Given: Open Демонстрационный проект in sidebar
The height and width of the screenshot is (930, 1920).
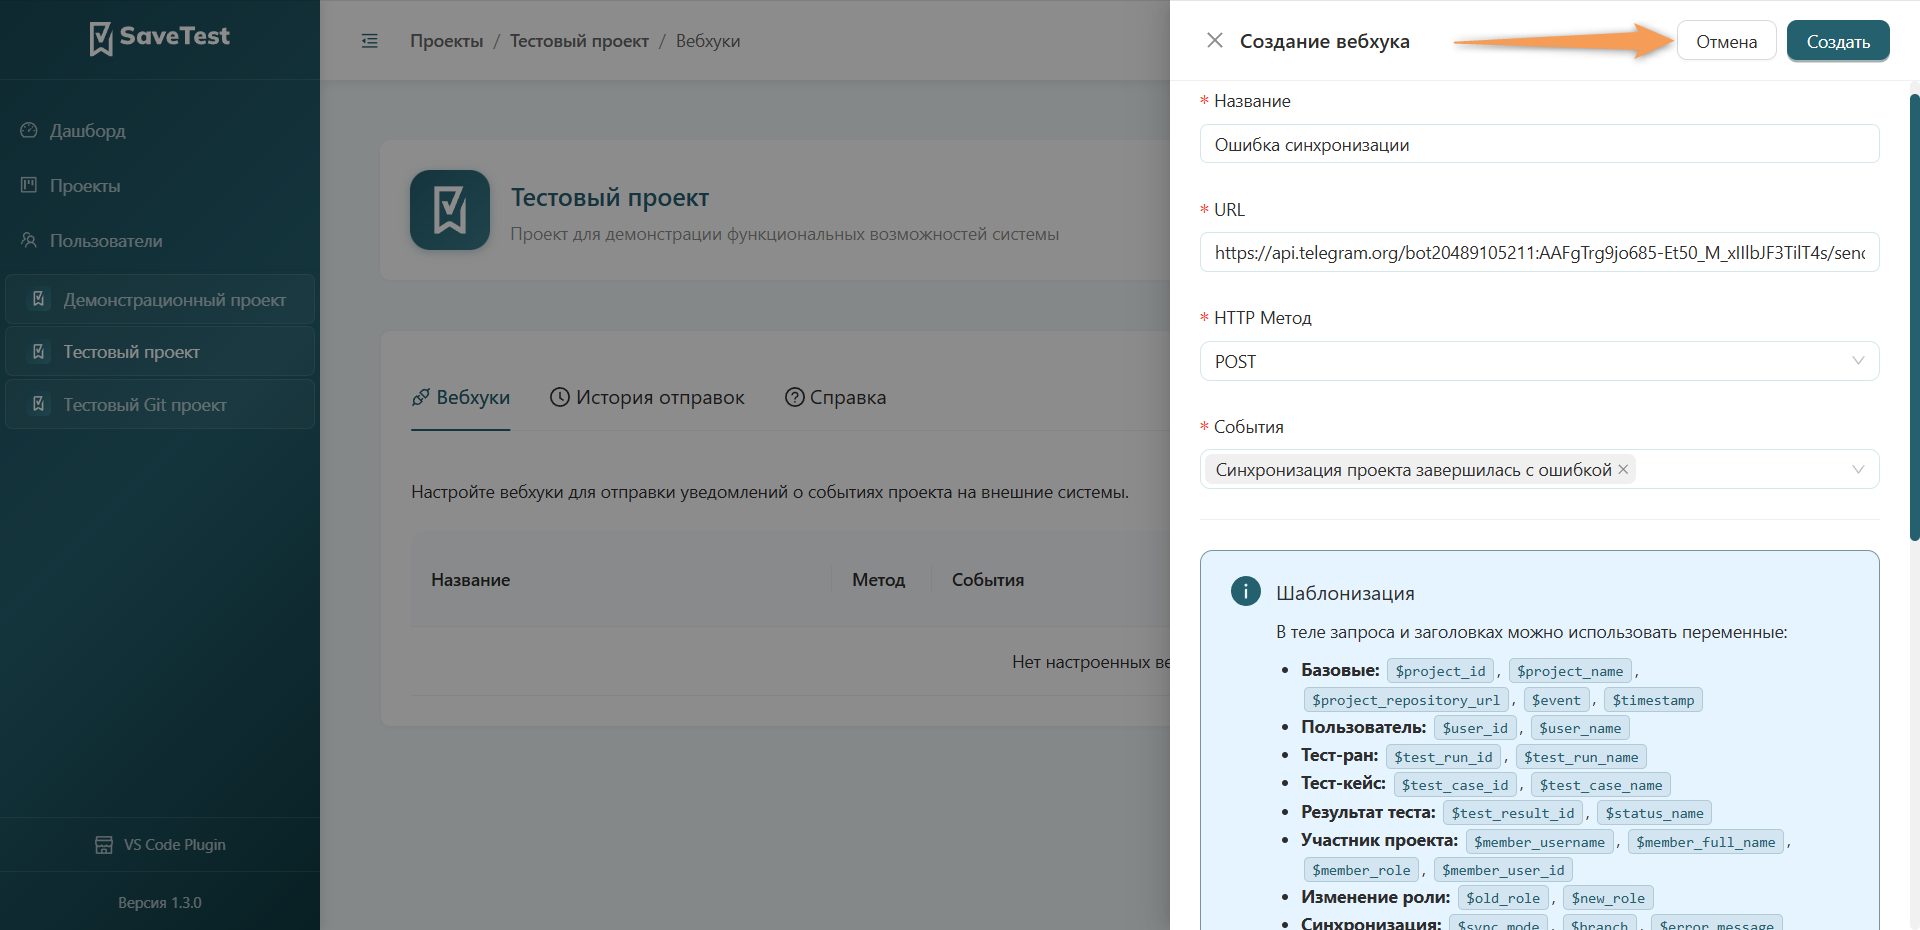Looking at the screenshot, I should coord(160,299).
